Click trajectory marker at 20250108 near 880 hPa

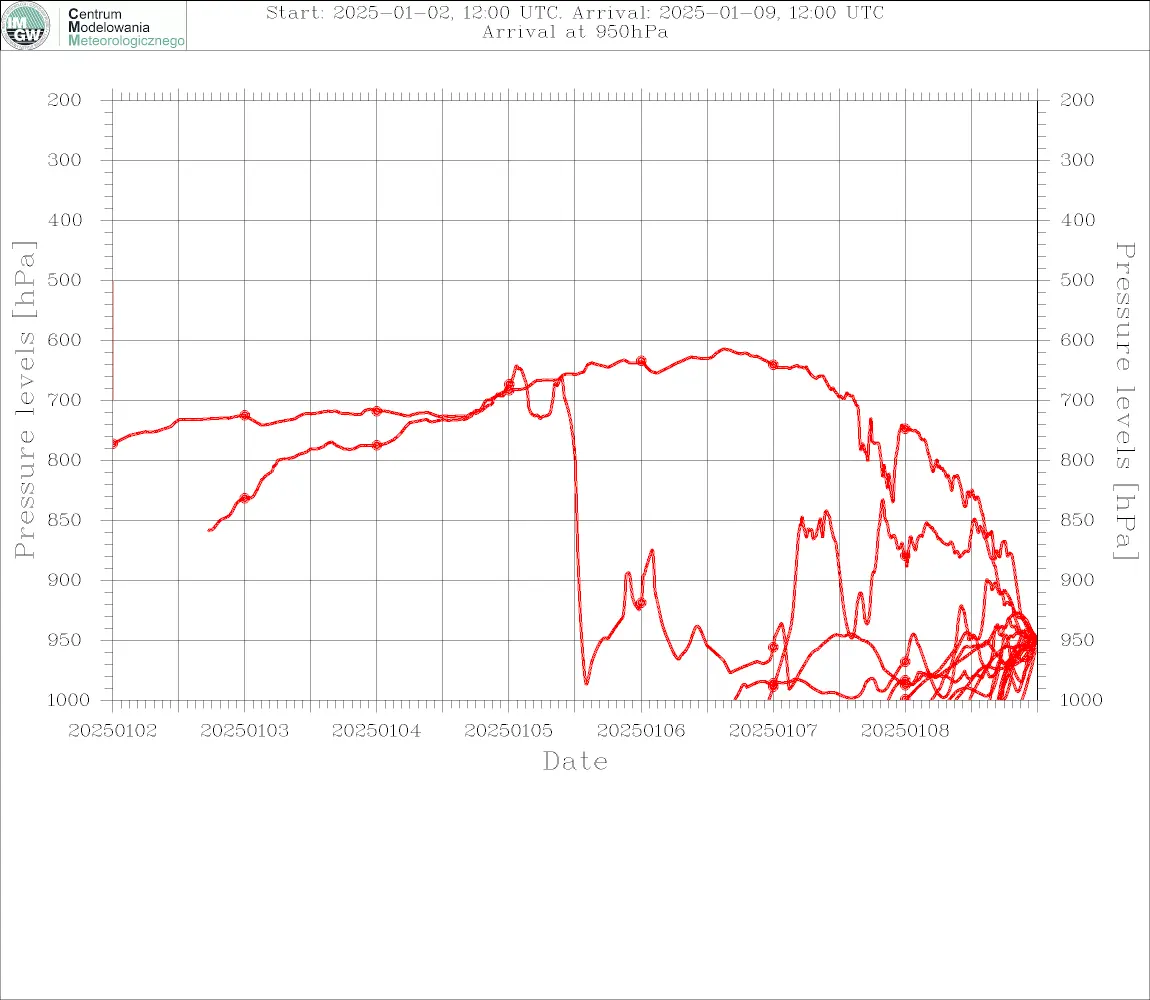(905, 555)
